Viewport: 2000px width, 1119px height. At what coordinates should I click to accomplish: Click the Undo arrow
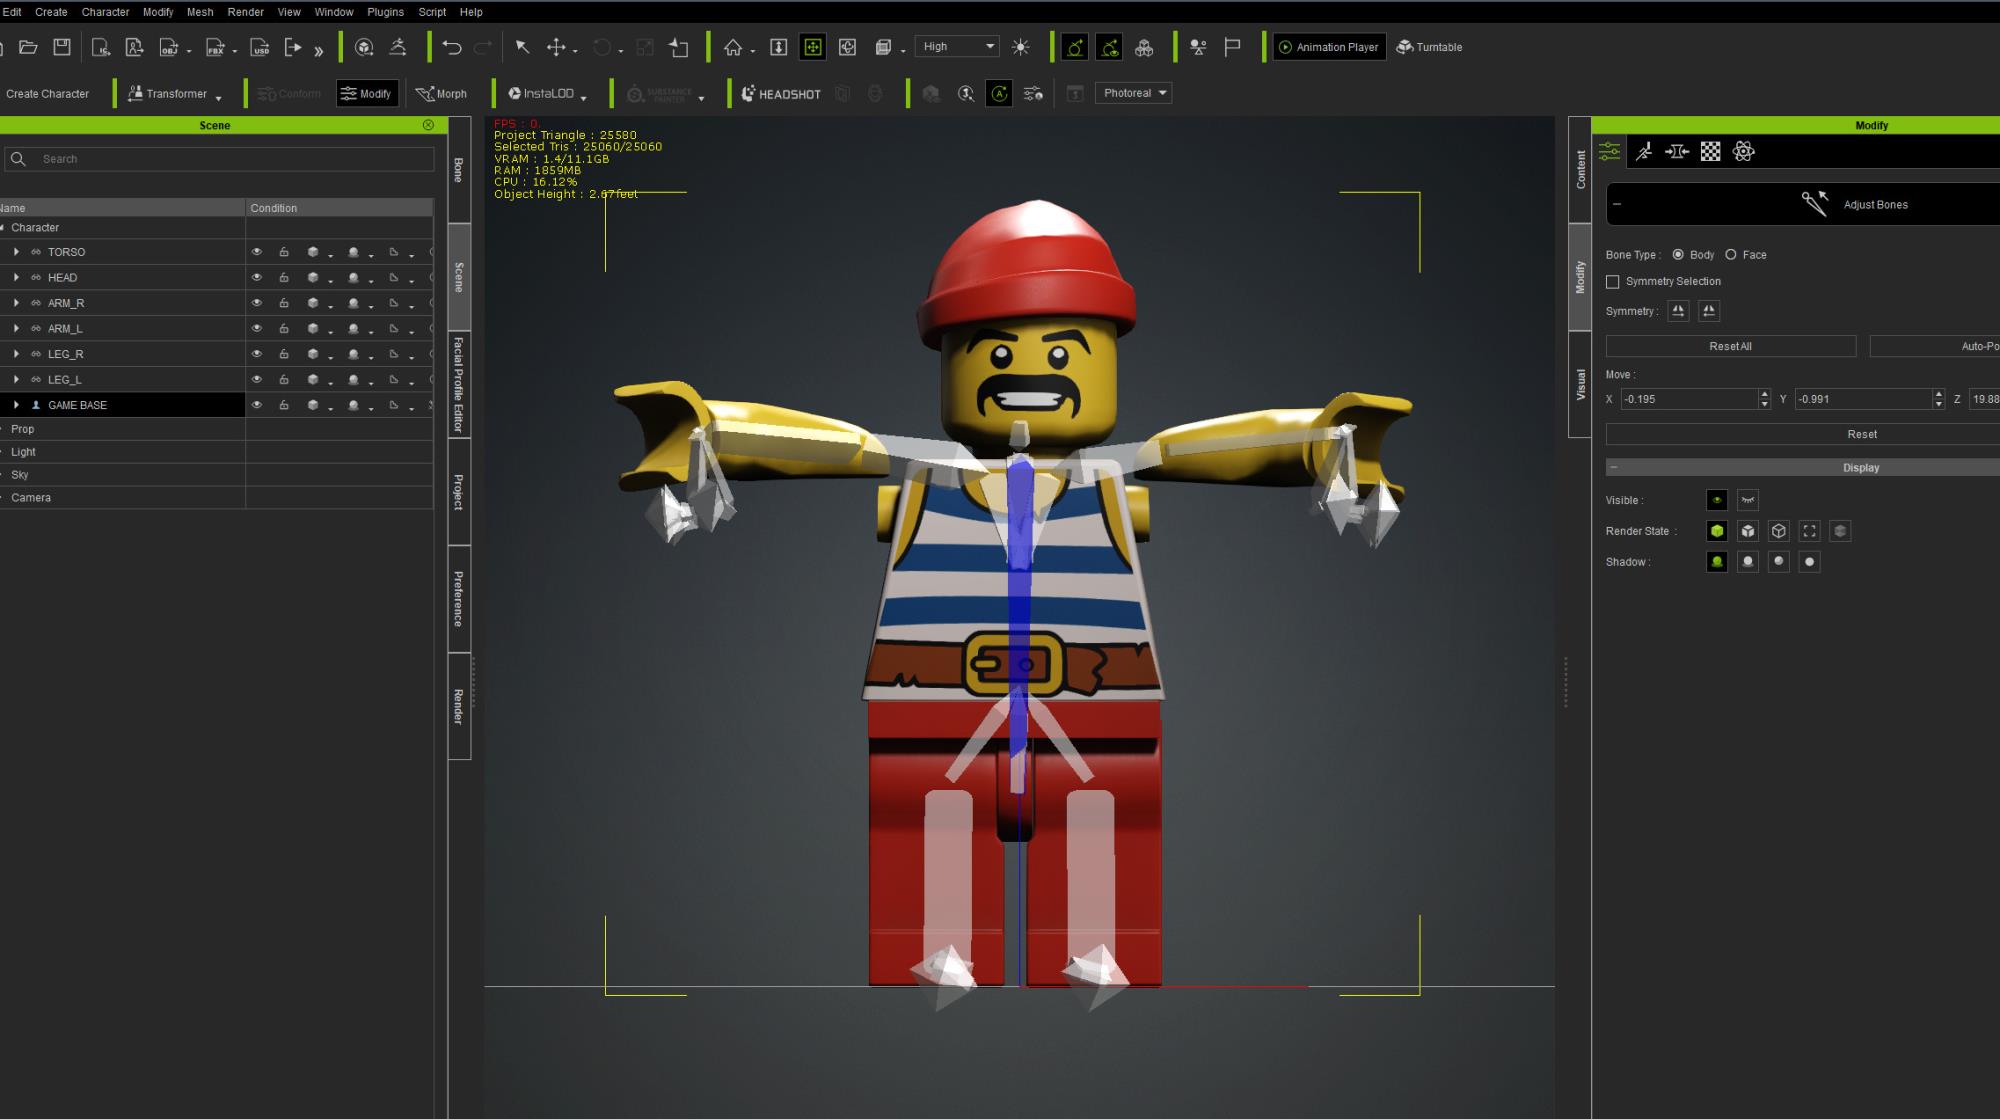point(451,47)
